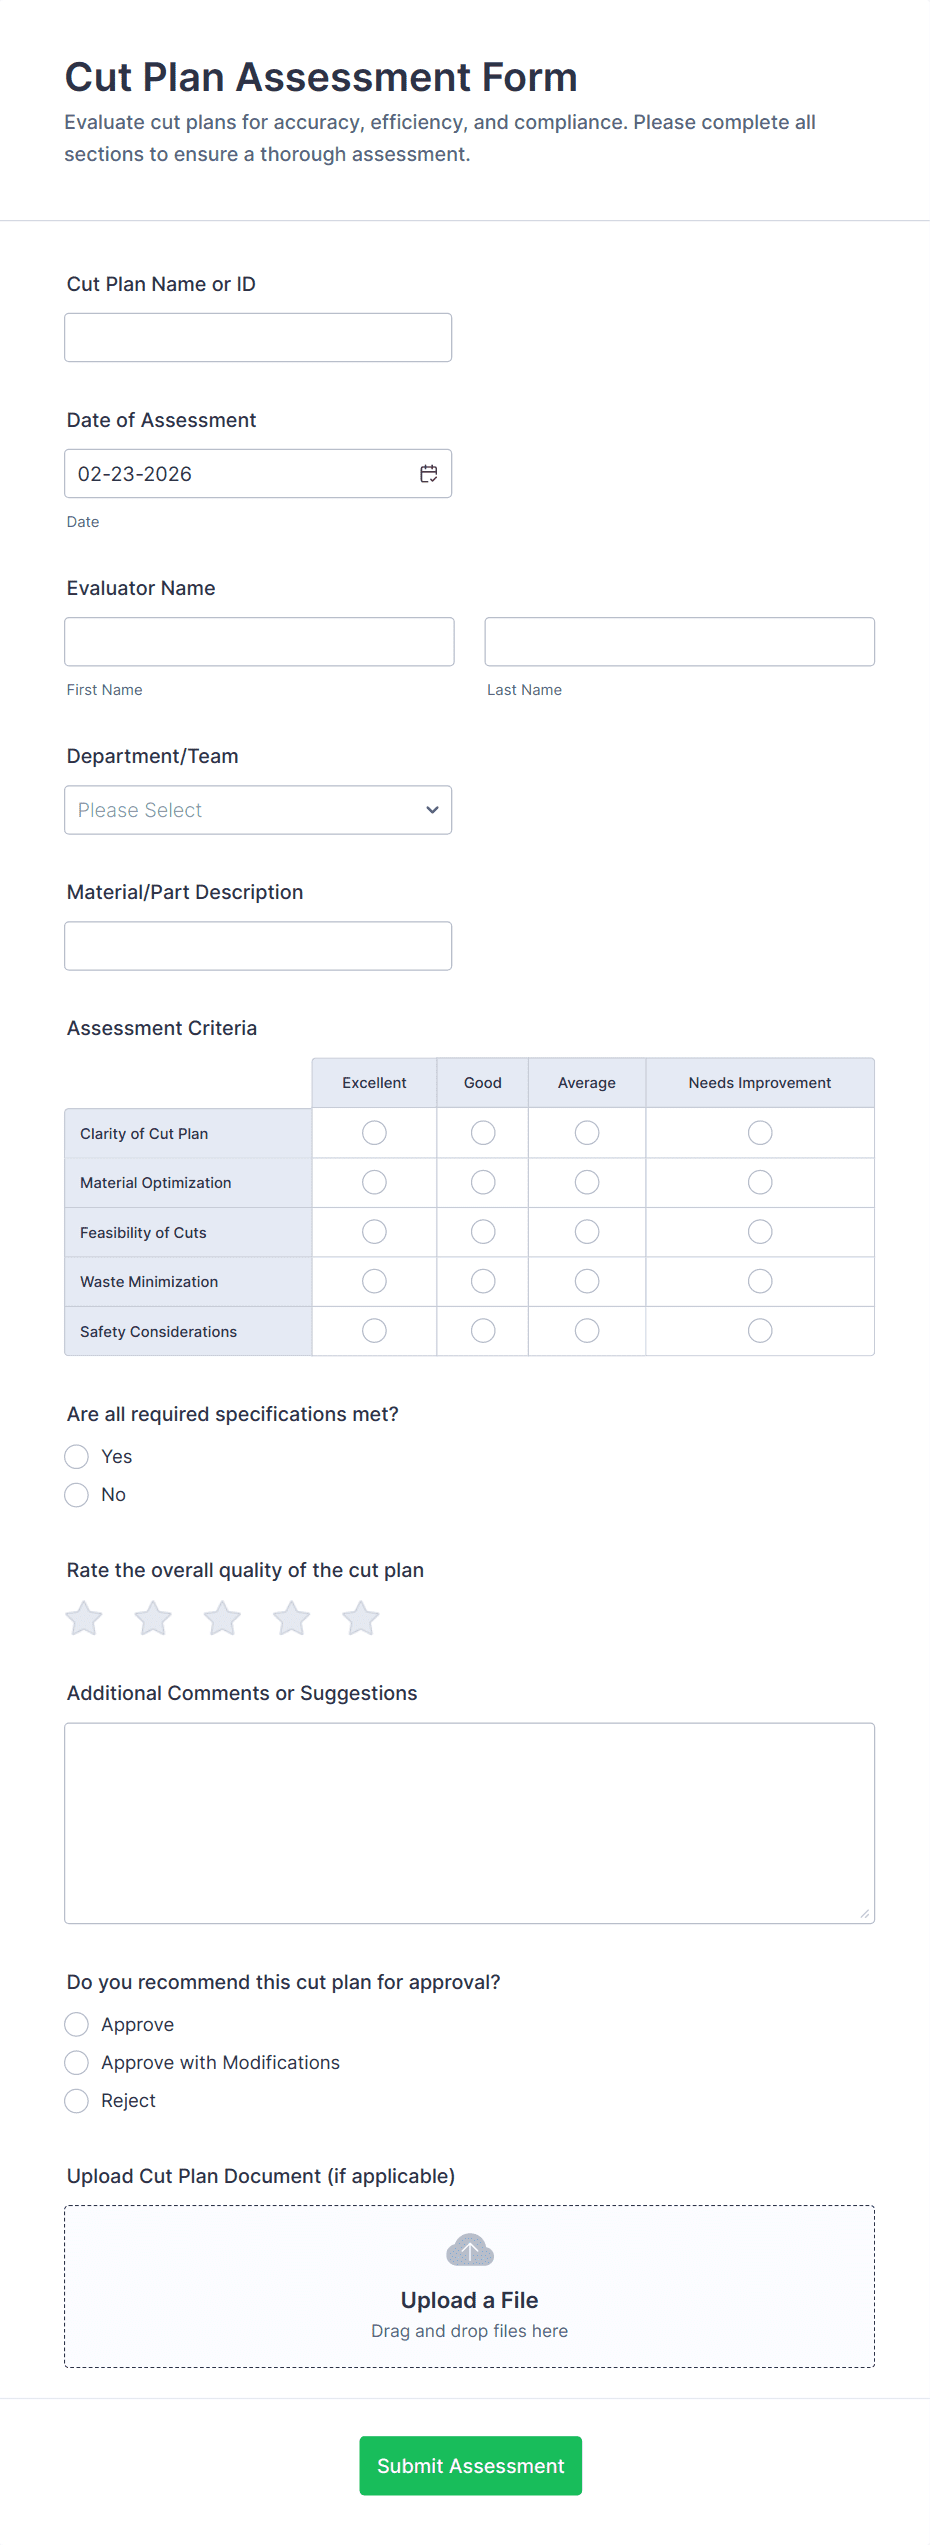The height and width of the screenshot is (2545, 930).
Task: Click the Date of Assessment field
Action: pos(240,474)
